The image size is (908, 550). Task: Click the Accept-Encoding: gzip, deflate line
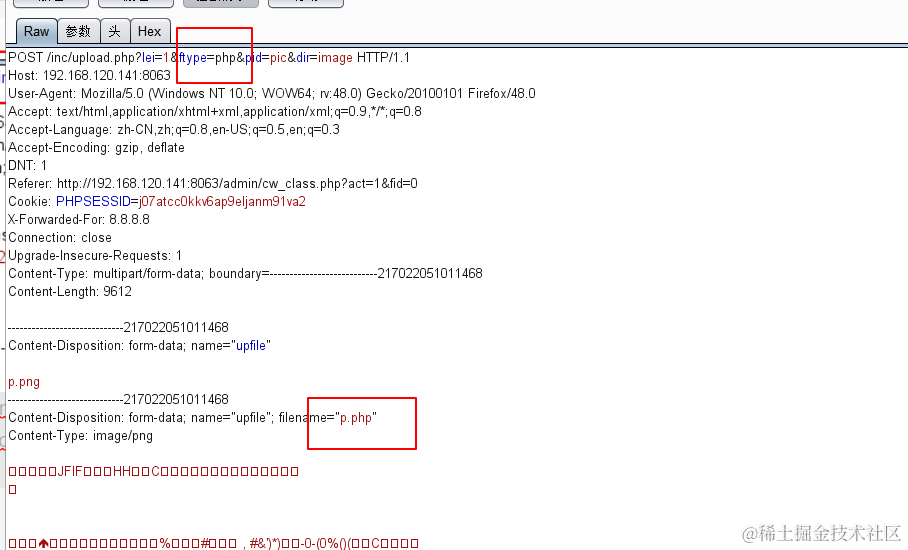point(96,148)
